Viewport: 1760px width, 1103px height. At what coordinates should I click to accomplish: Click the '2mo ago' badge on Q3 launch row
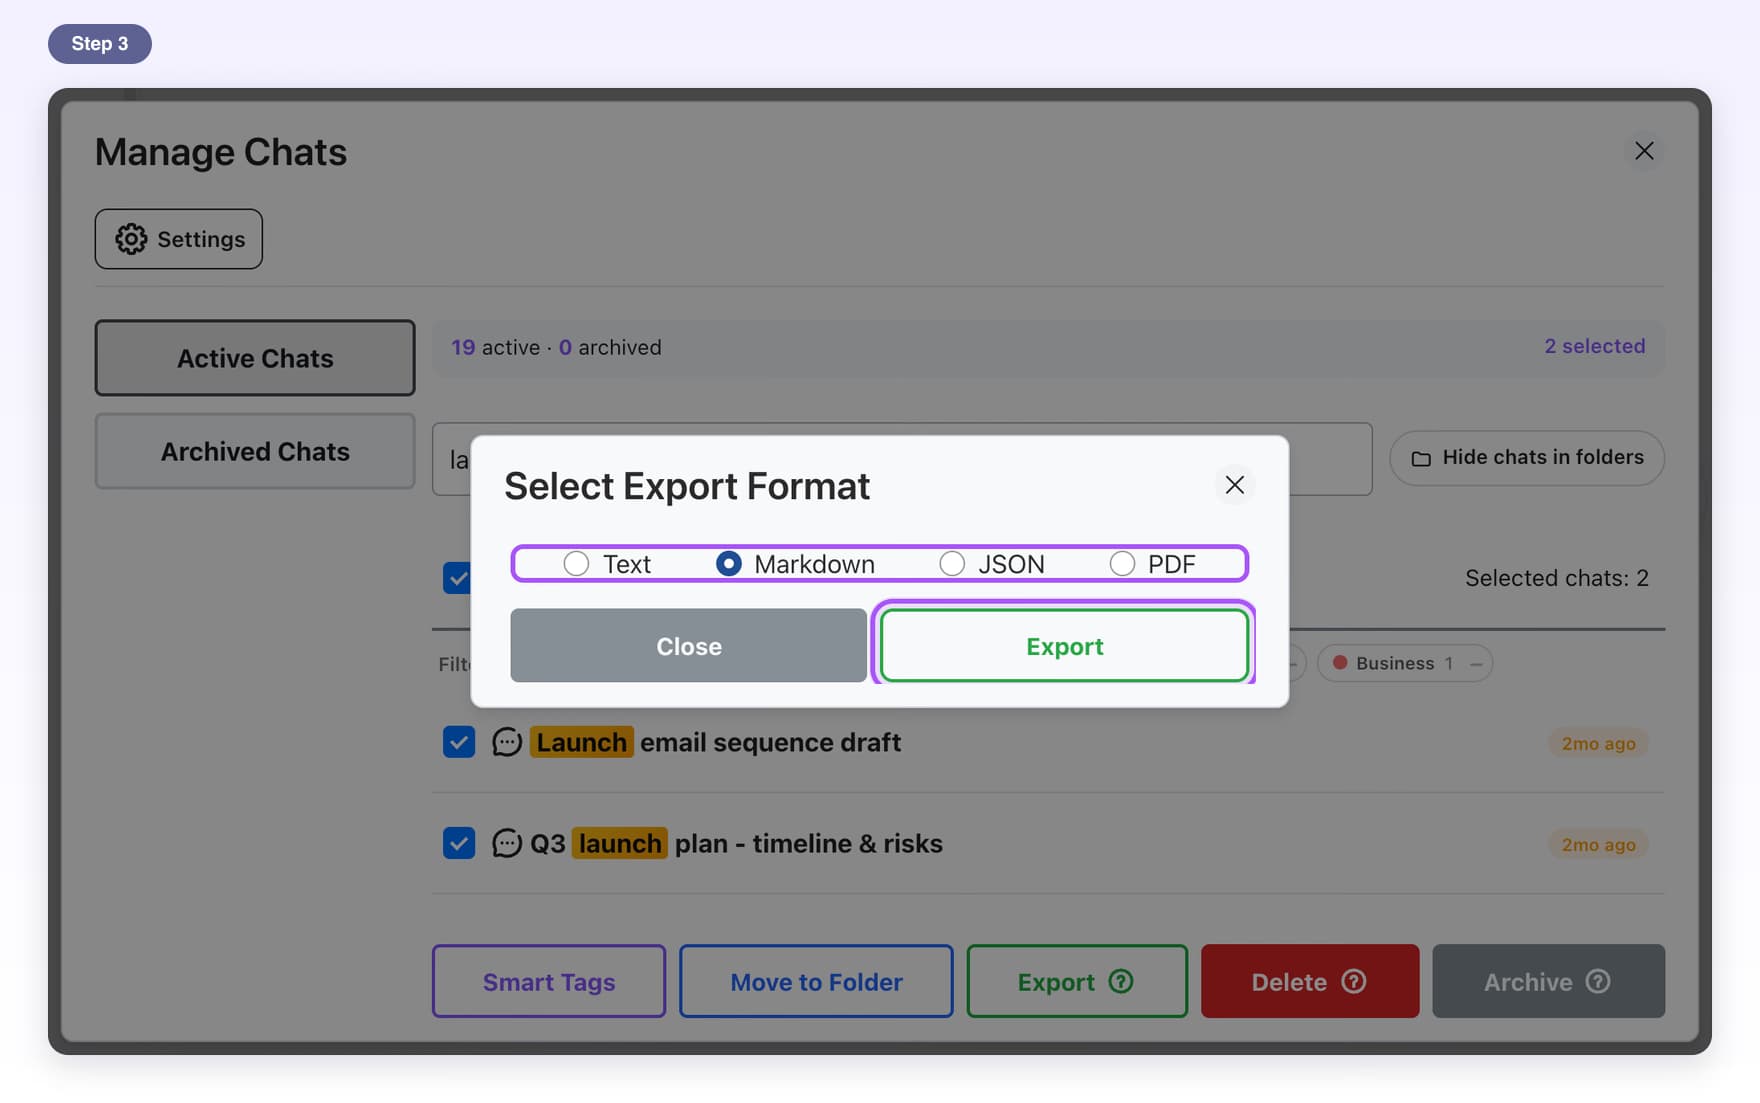(x=1598, y=844)
